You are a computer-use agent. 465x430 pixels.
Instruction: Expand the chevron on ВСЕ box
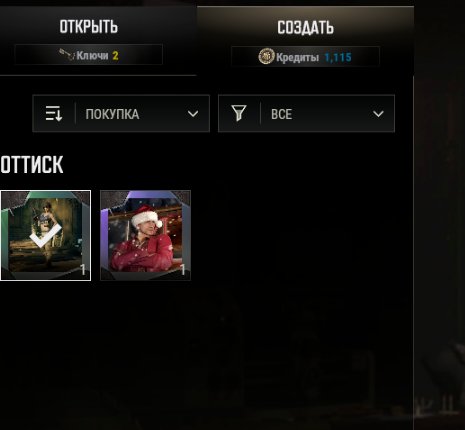378,114
